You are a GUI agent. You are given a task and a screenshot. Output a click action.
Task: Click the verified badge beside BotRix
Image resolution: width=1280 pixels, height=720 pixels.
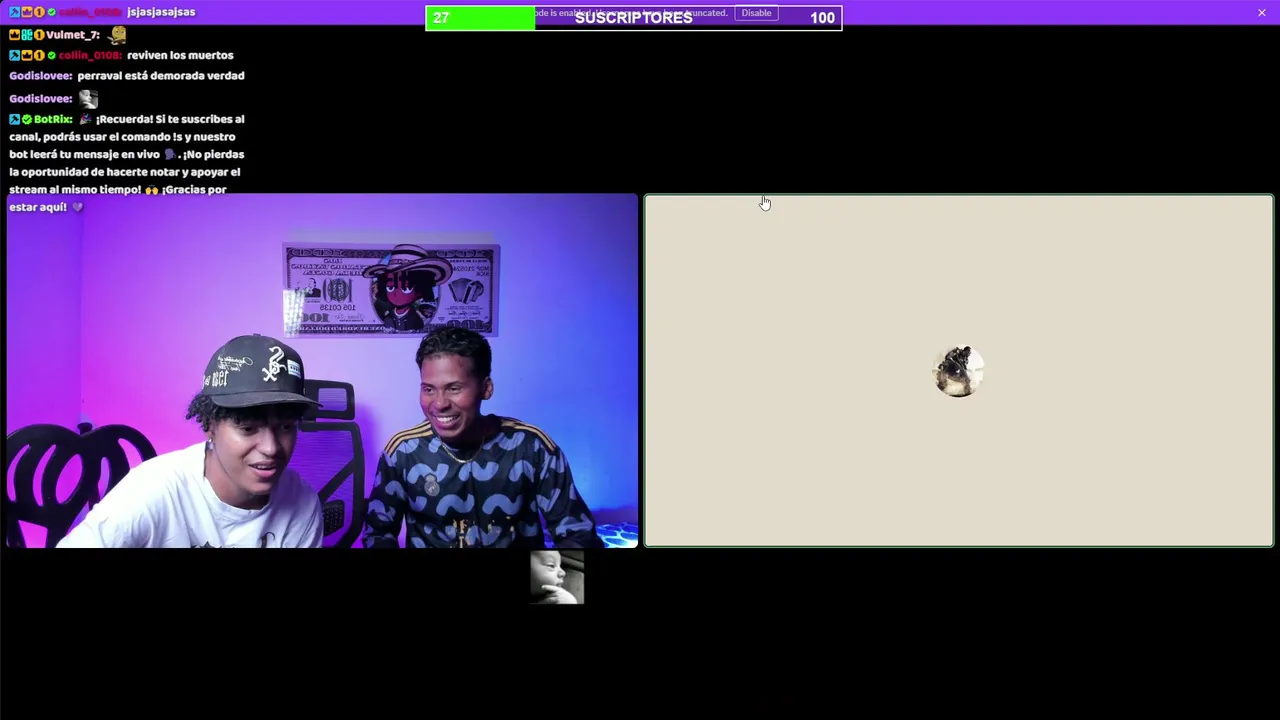coord(27,119)
